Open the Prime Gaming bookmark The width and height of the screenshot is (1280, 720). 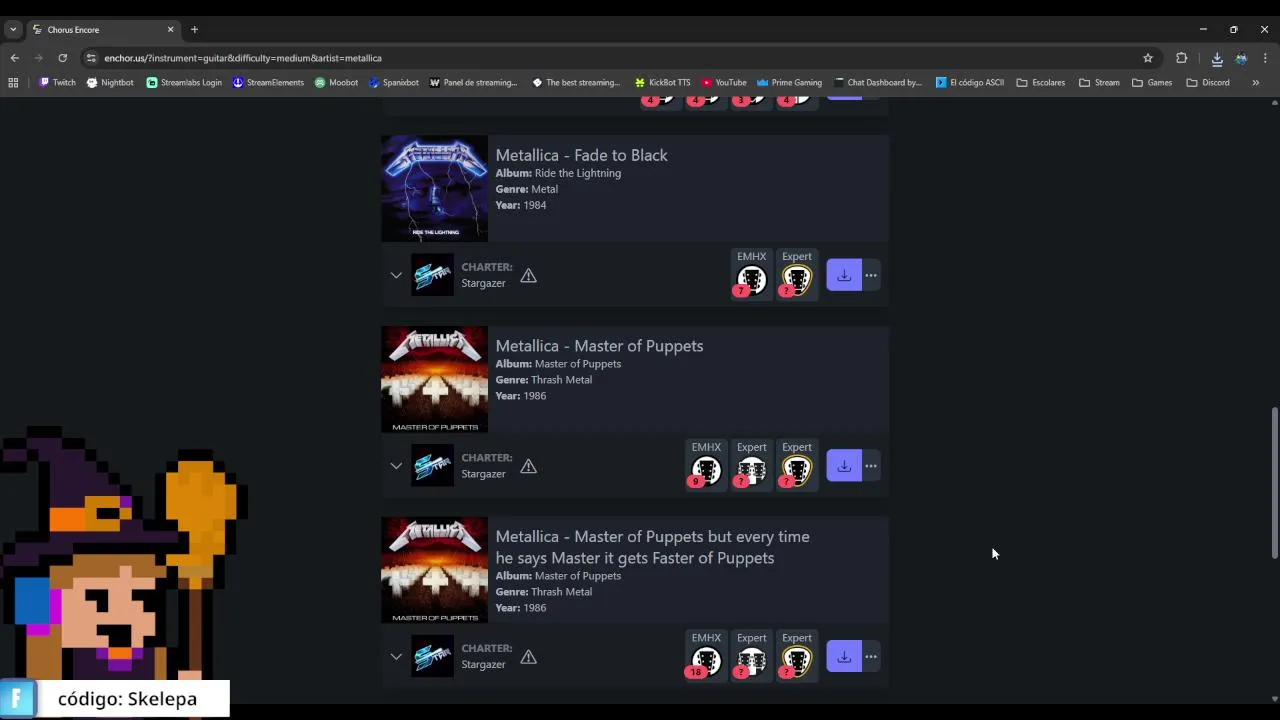[789, 83]
